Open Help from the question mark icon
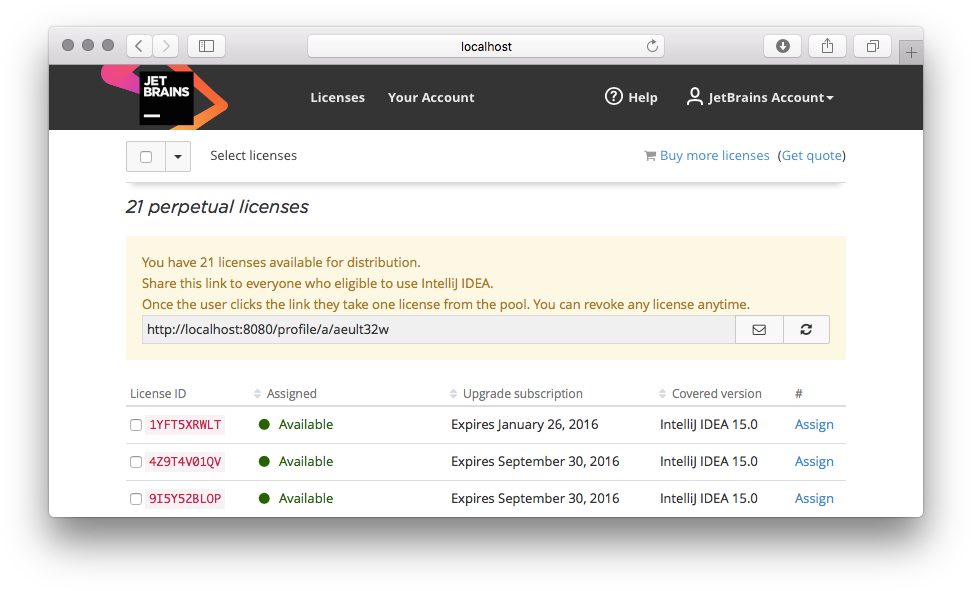 pos(613,97)
